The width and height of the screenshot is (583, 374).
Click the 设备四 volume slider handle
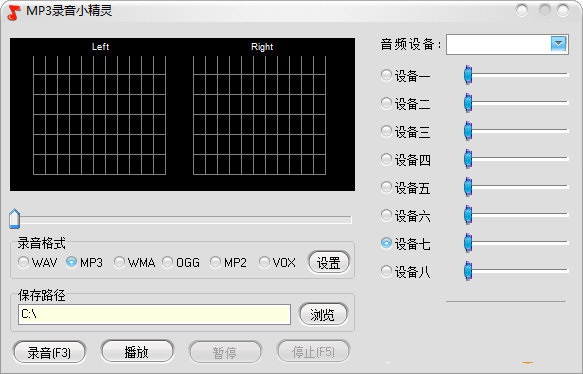(468, 159)
